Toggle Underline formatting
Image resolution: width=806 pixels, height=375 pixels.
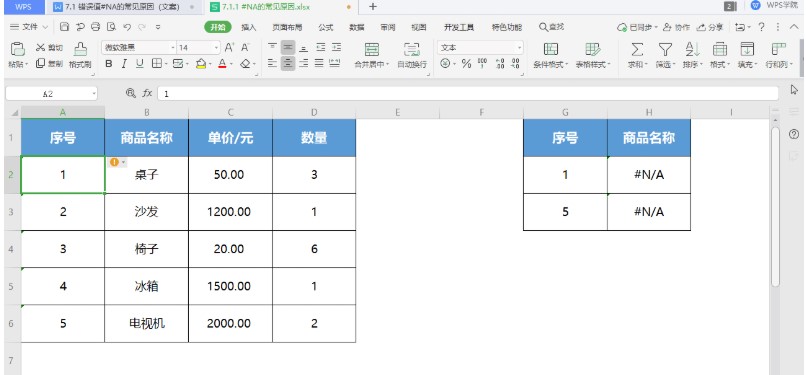[140, 64]
